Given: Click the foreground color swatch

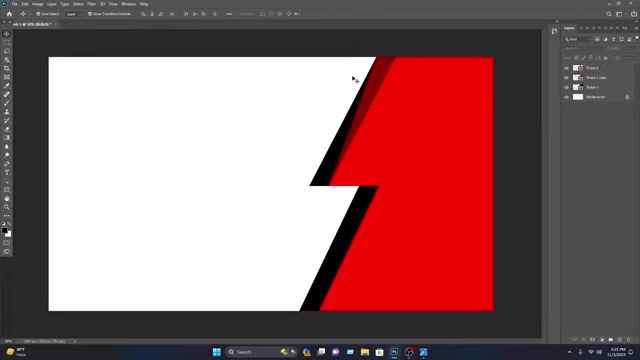Looking at the screenshot, I should click(x=4, y=231).
